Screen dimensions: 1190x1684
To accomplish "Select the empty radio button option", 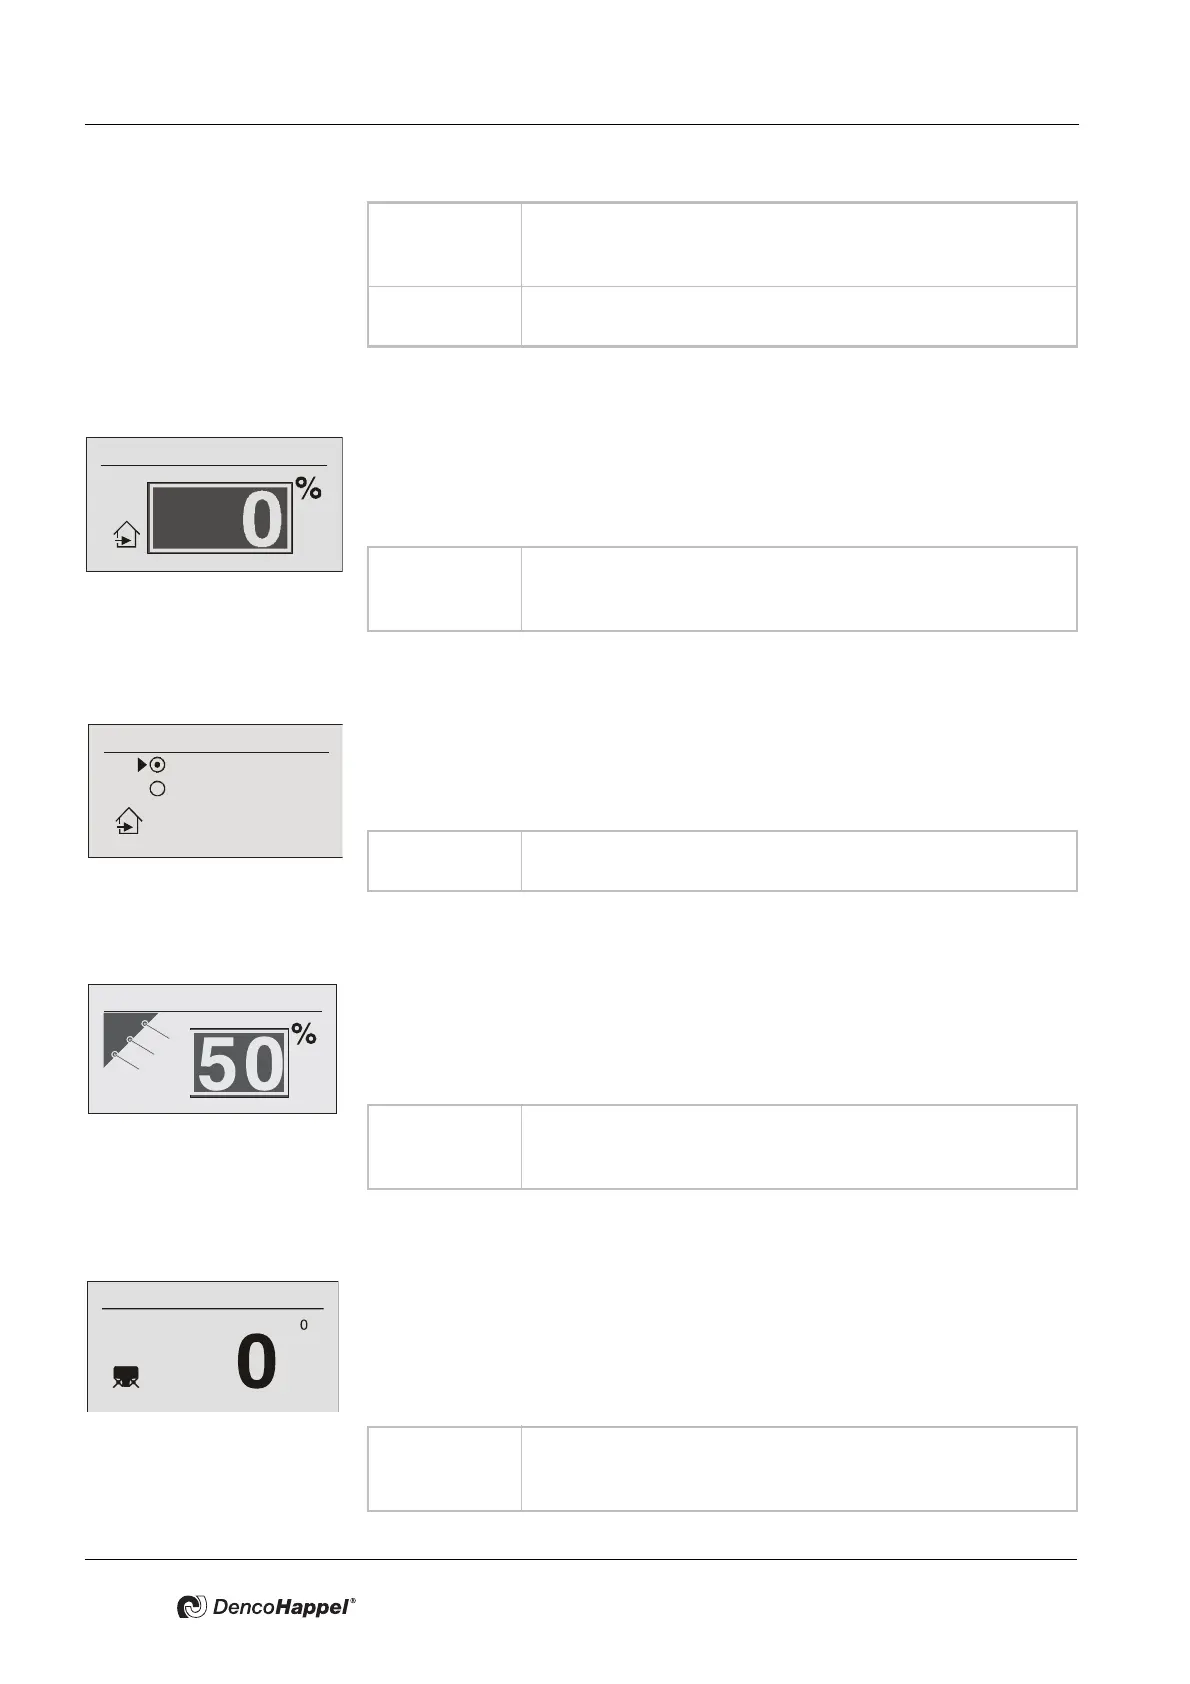I will (x=157, y=789).
